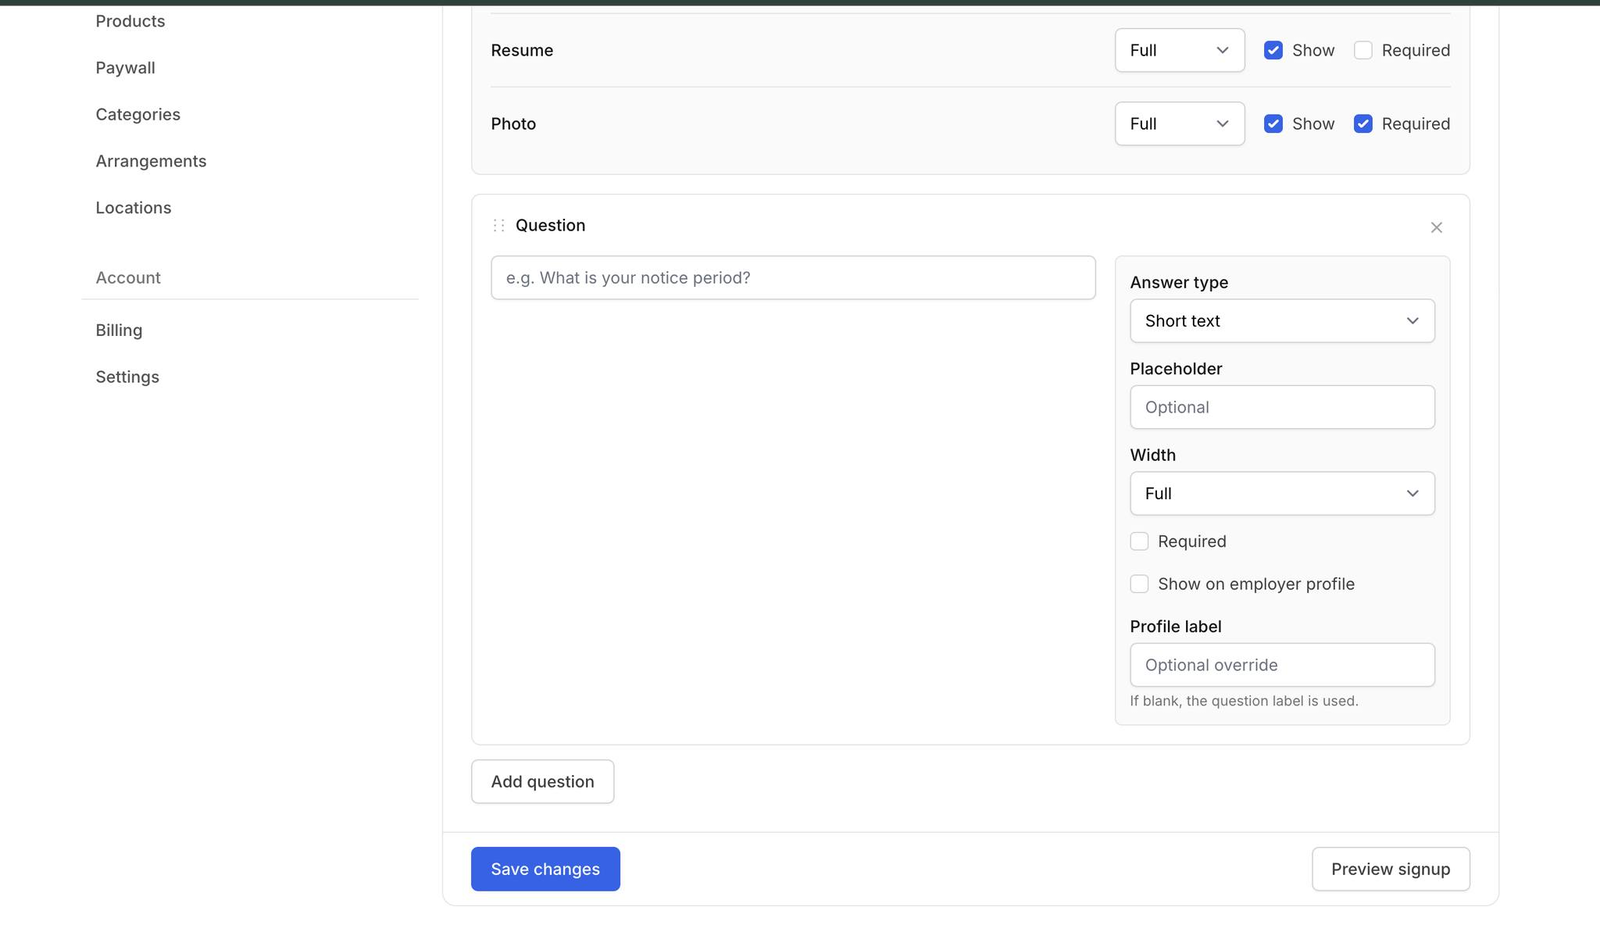Click the Answer type dropdown chevron

pyautogui.click(x=1413, y=321)
